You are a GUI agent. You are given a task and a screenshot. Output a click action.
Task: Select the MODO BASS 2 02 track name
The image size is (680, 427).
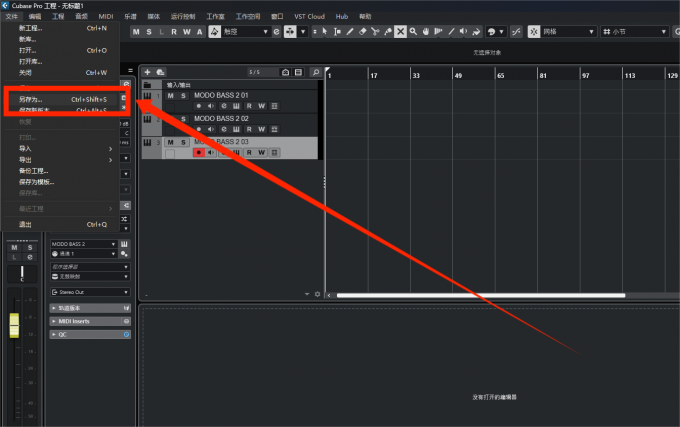pos(221,118)
